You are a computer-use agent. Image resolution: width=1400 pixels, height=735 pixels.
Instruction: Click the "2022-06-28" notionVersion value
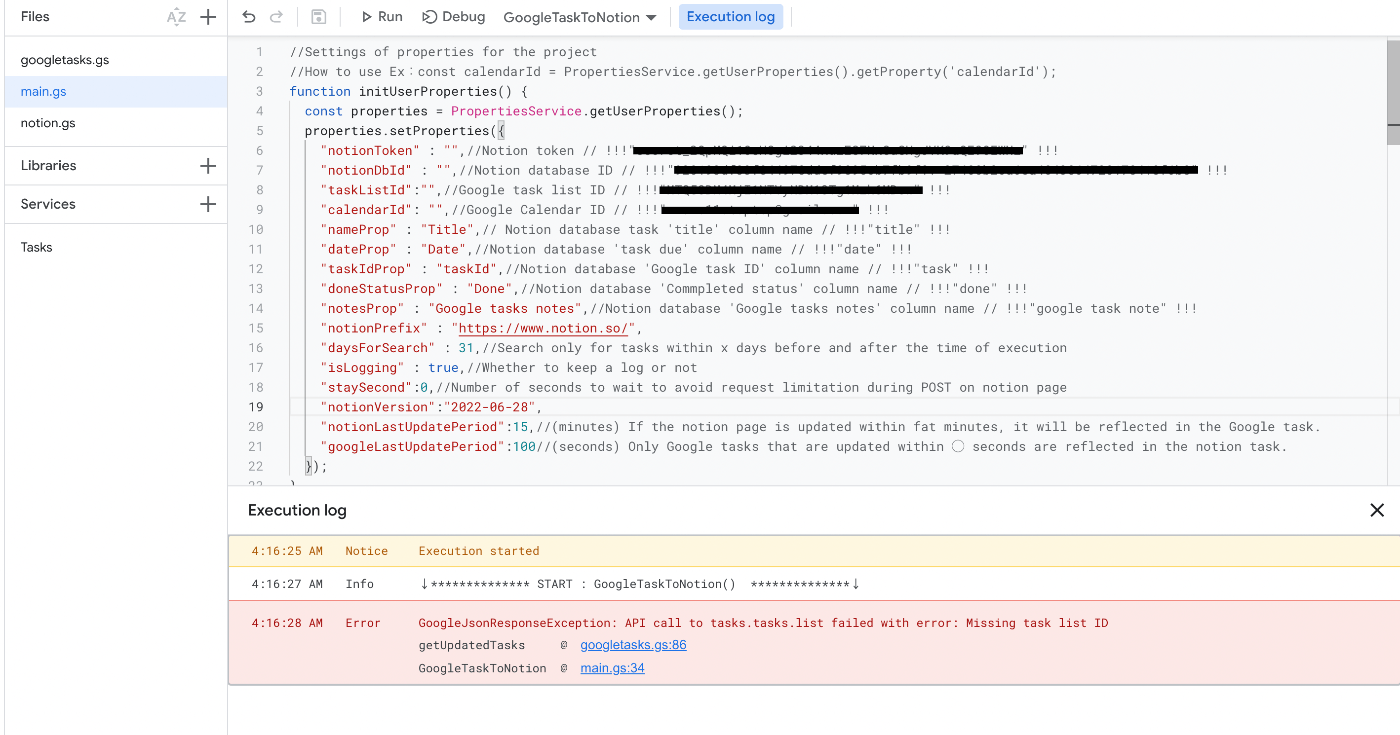(x=489, y=407)
